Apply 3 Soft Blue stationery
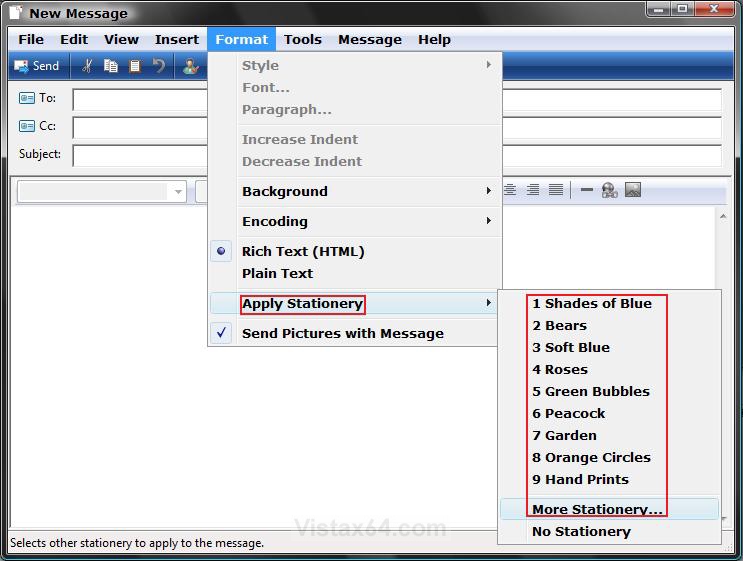The image size is (743, 561). (609, 347)
